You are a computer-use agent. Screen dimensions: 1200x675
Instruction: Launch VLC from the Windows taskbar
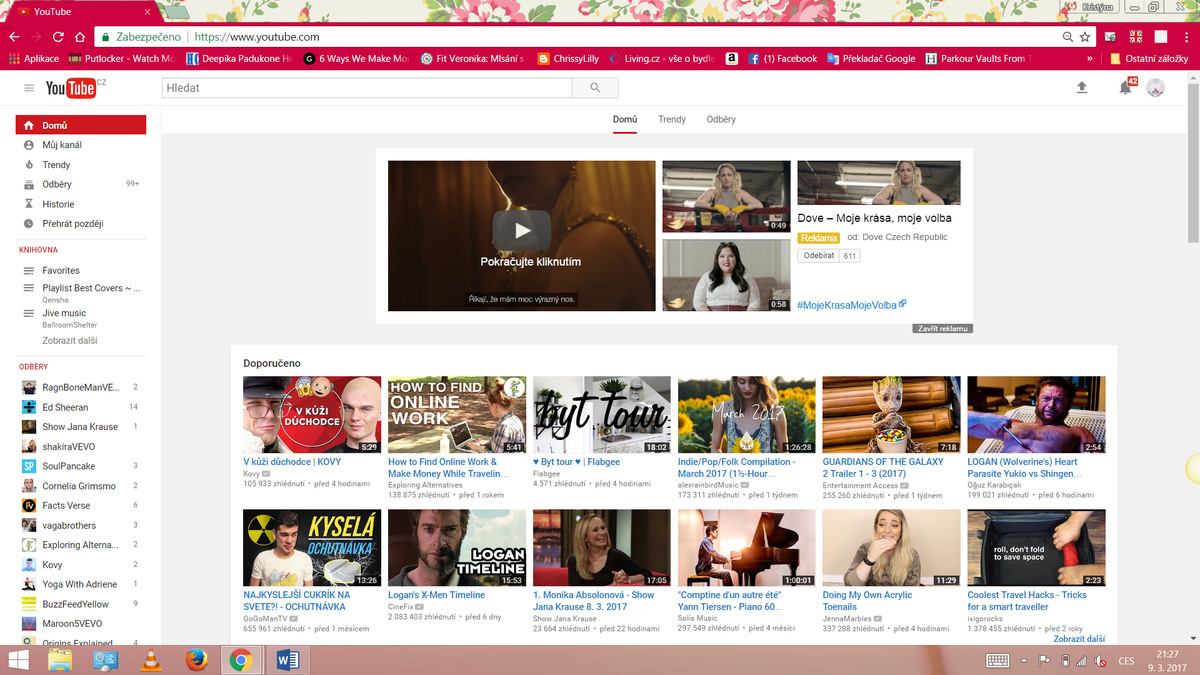tap(151, 660)
